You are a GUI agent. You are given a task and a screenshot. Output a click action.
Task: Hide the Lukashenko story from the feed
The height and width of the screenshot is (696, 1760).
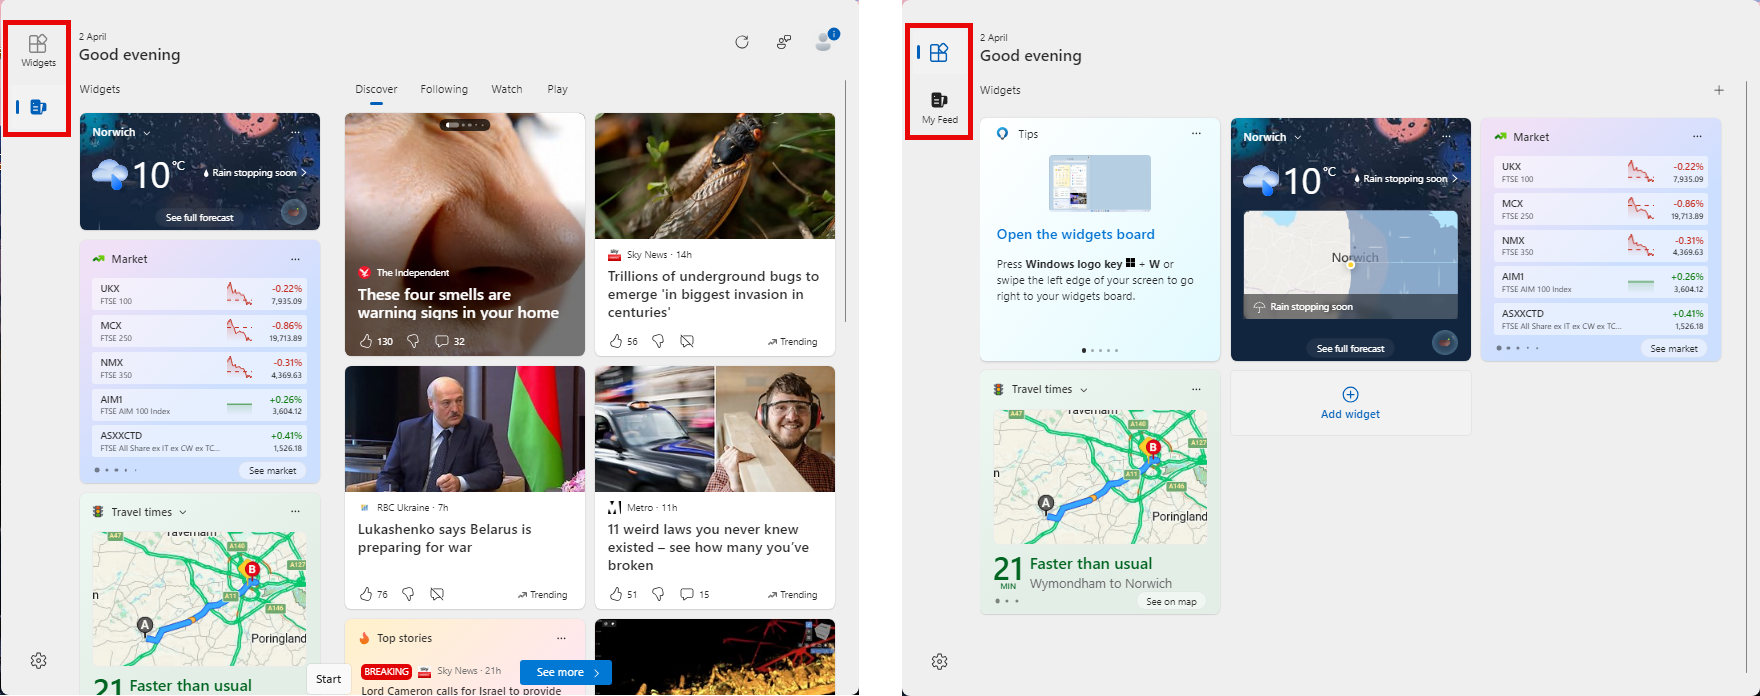pos(437,594)
